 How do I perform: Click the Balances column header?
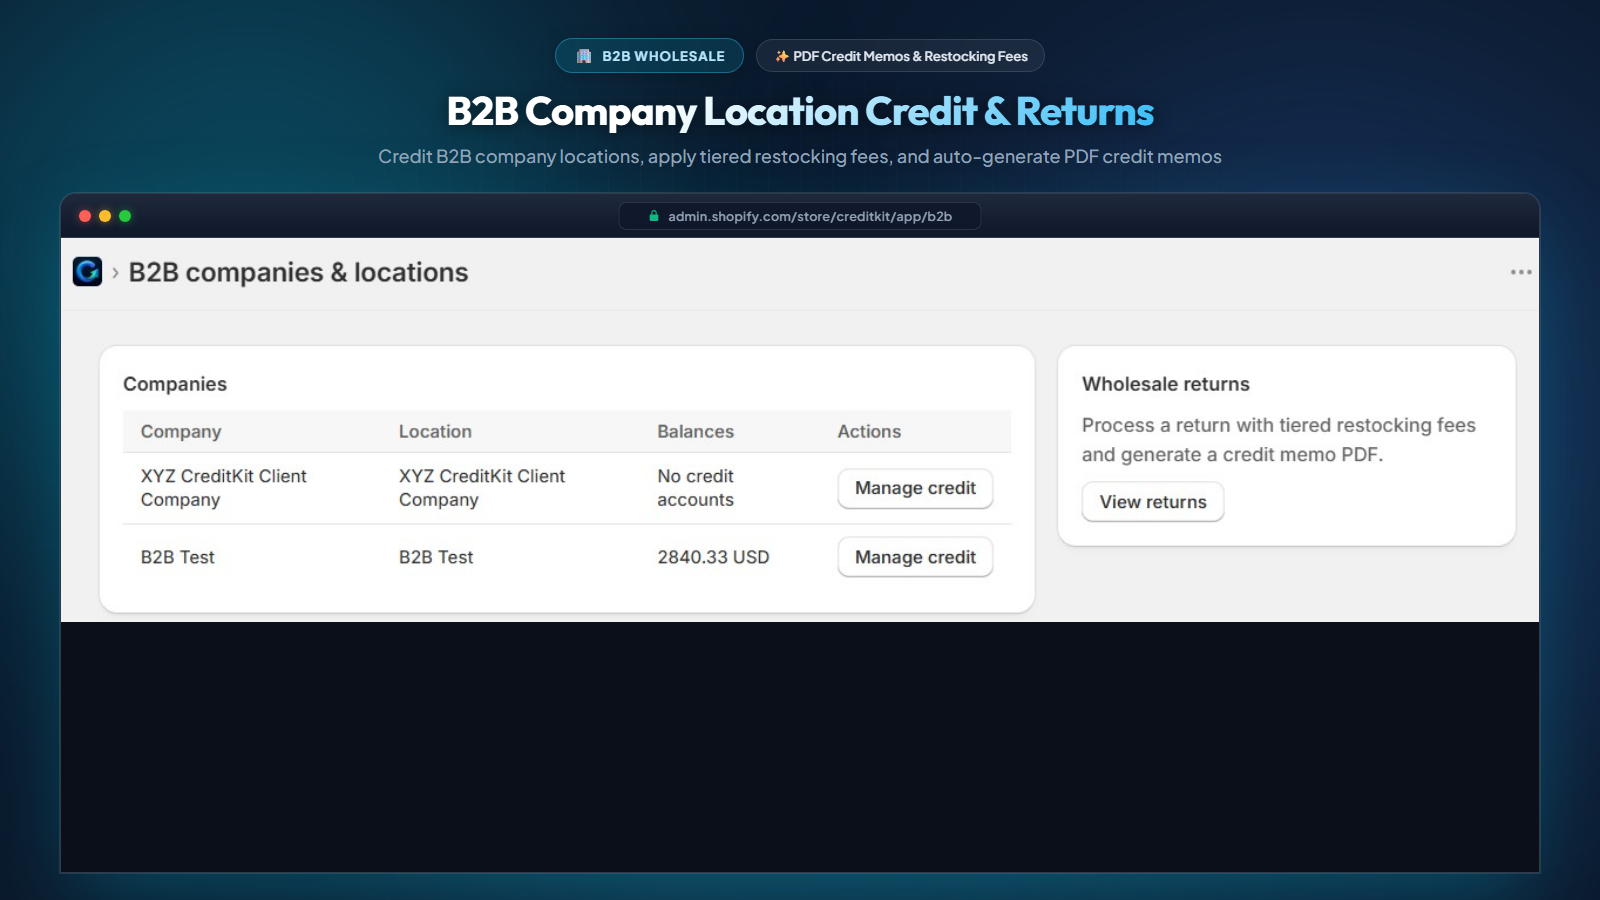tap(695, 431)
